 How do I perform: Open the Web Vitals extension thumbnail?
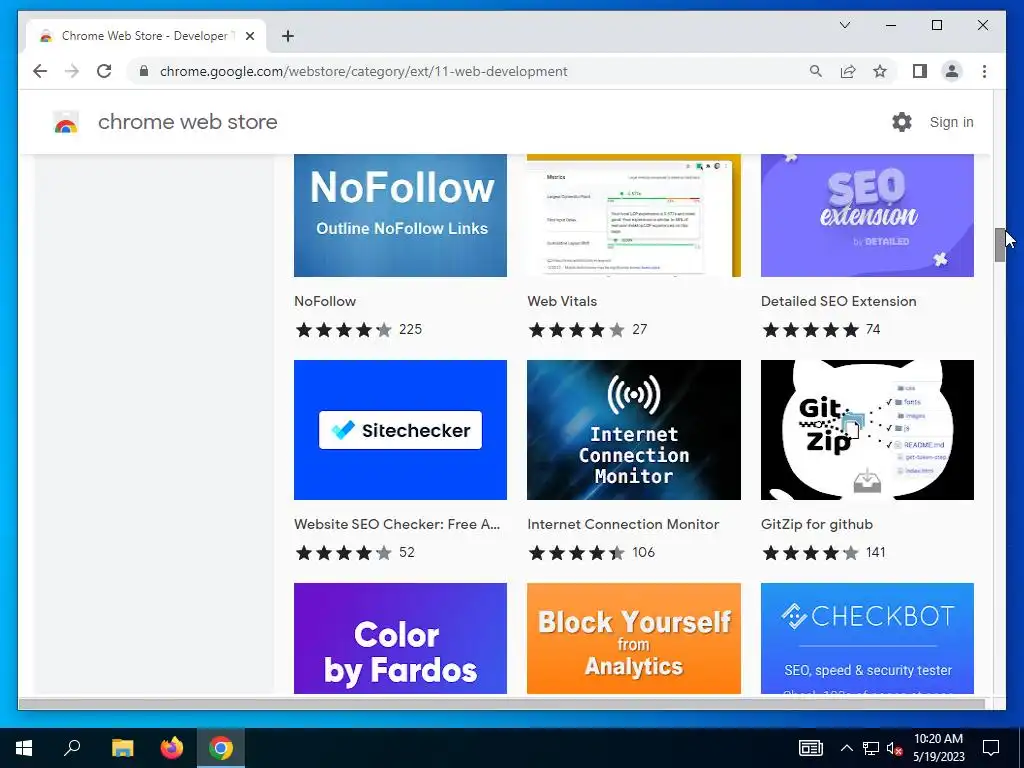(633, 216)
